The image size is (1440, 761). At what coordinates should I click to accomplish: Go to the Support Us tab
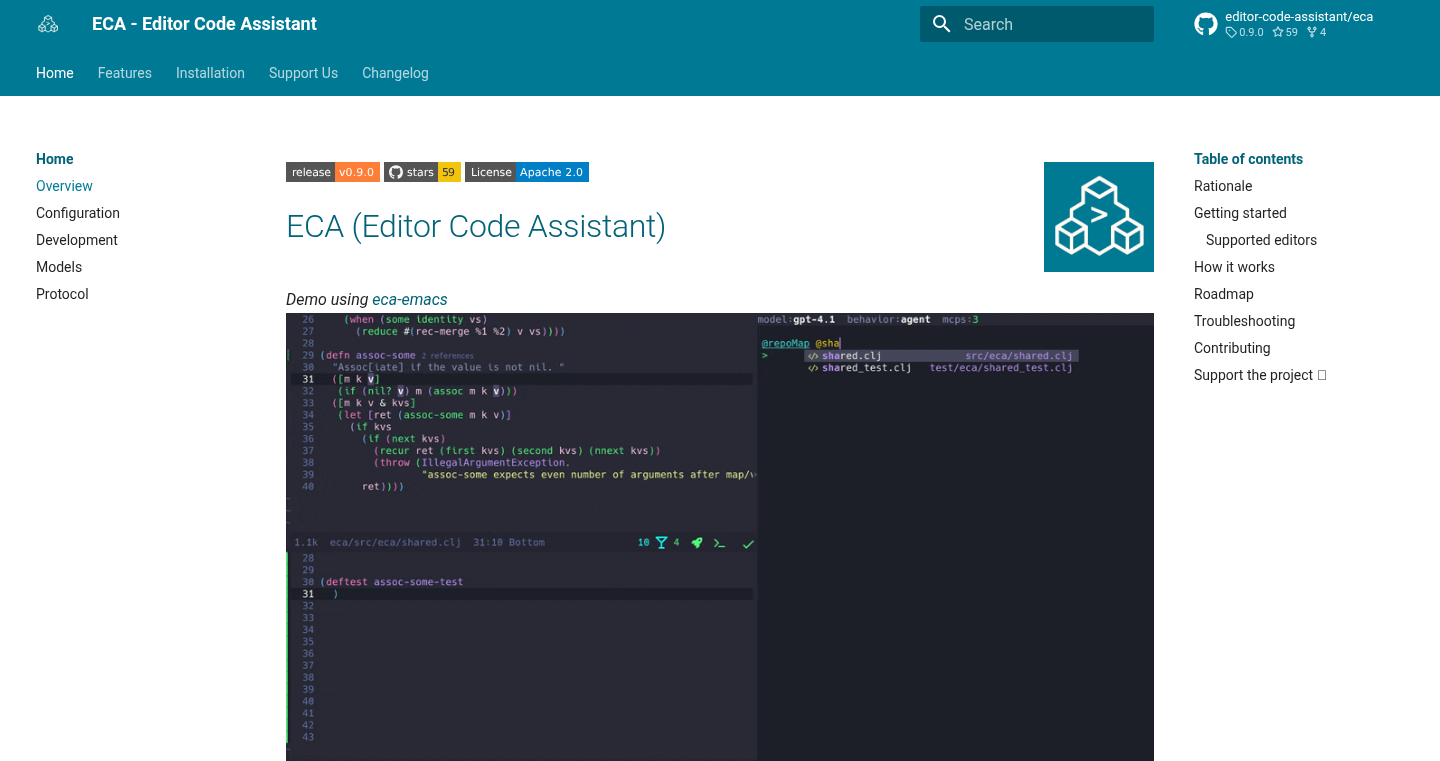pos(303,73)
